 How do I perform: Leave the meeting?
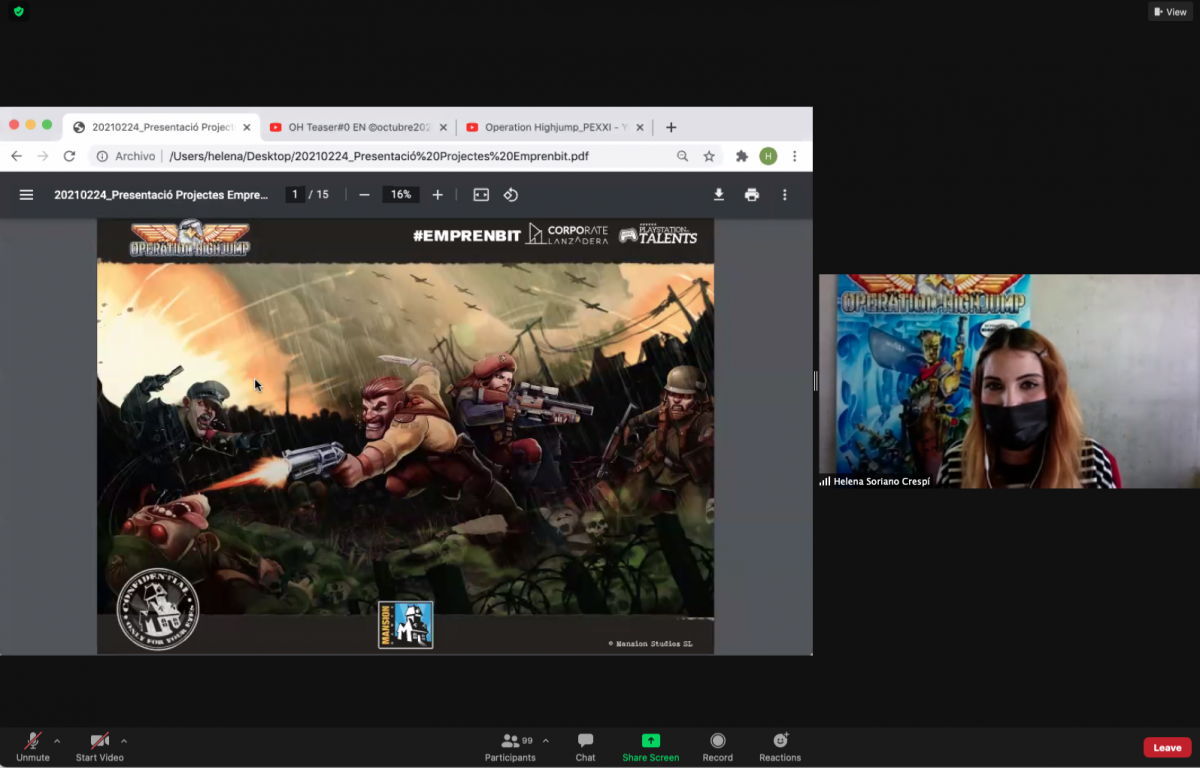1167,748
